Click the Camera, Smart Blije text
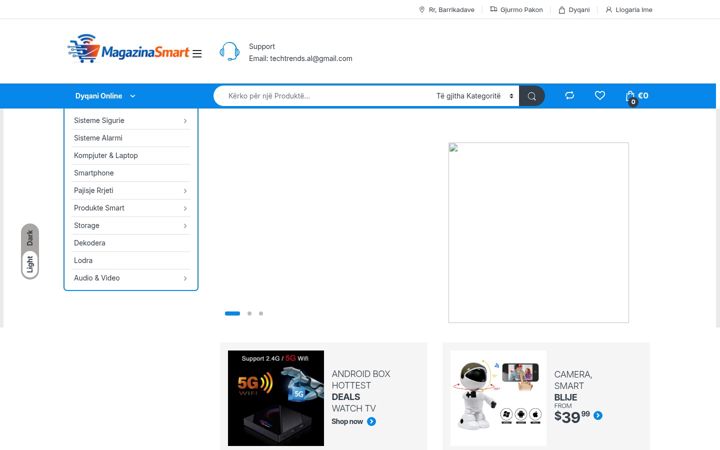The height and width of the screenshot is (450, 720). (573, 386)
